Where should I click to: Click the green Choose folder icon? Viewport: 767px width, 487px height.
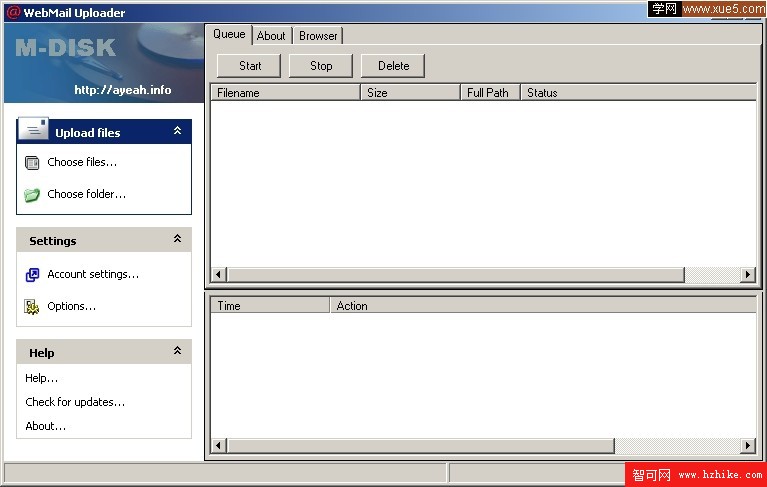pos(32,195)
